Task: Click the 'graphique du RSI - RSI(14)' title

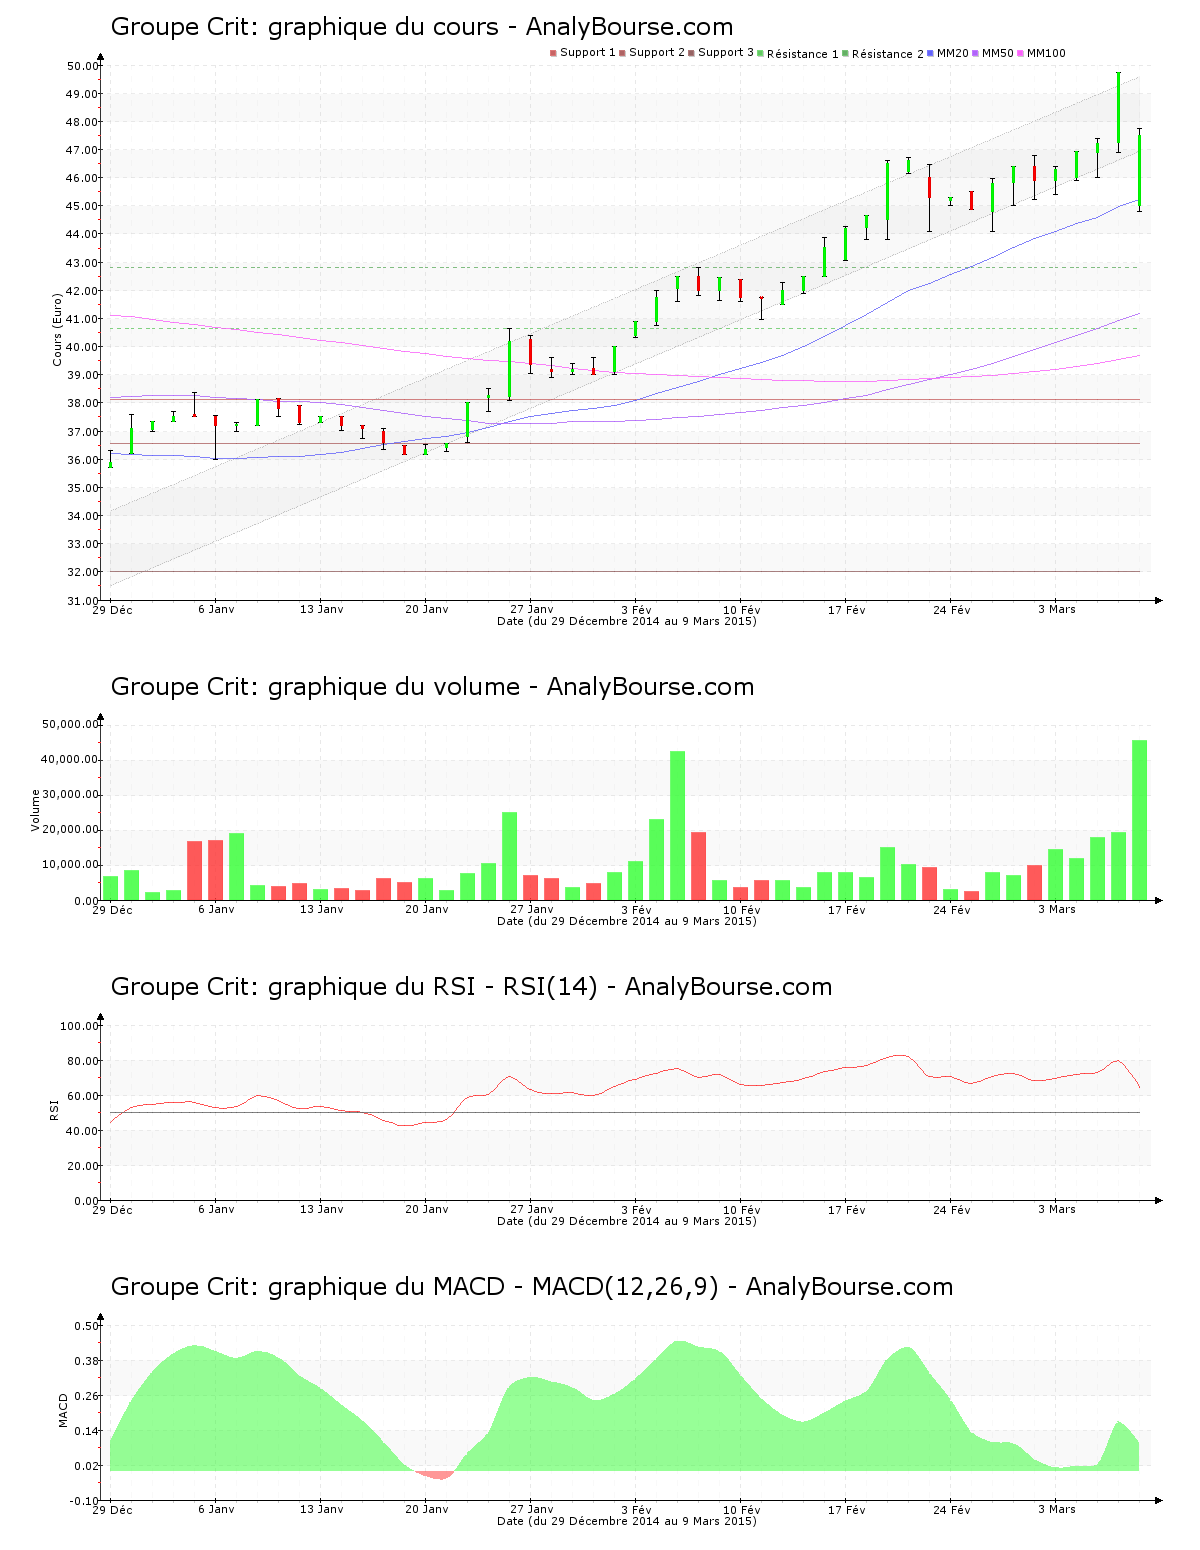Action: click(471, 987)
